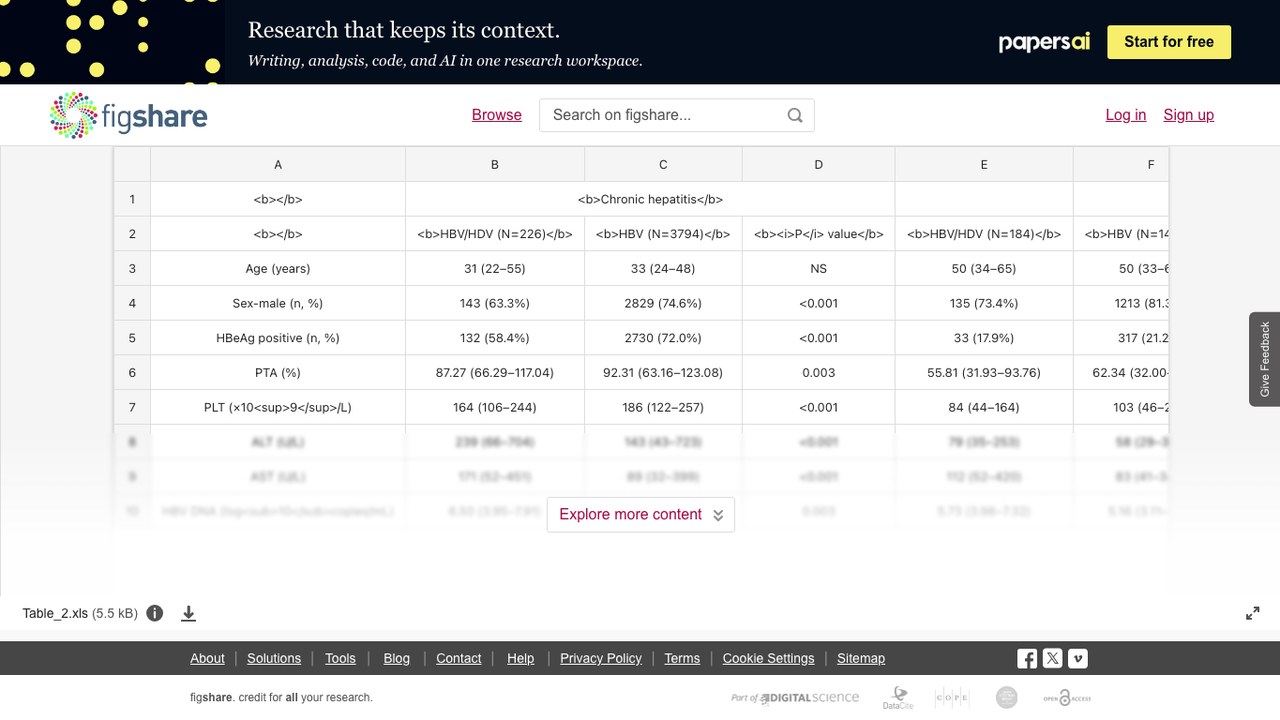
Task: Open Help footer link
Action: (x=521, y=658)
